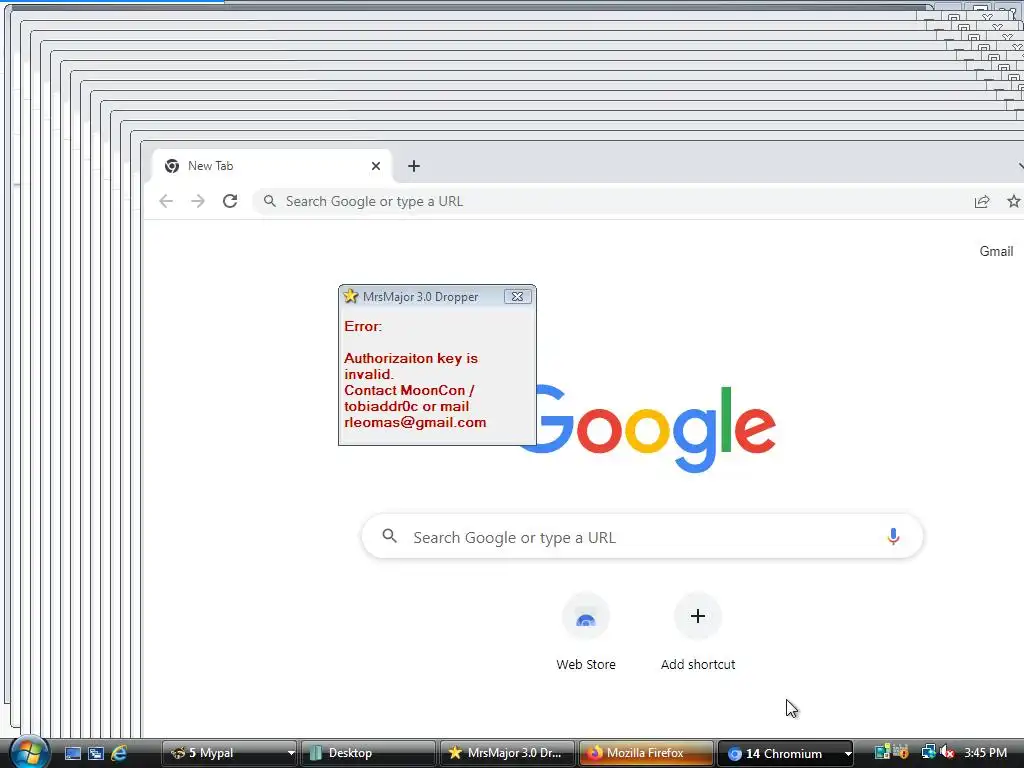
Task: Close the MrsMajor 3.0 Dropper dialog
Action: [x=517, y=296]
